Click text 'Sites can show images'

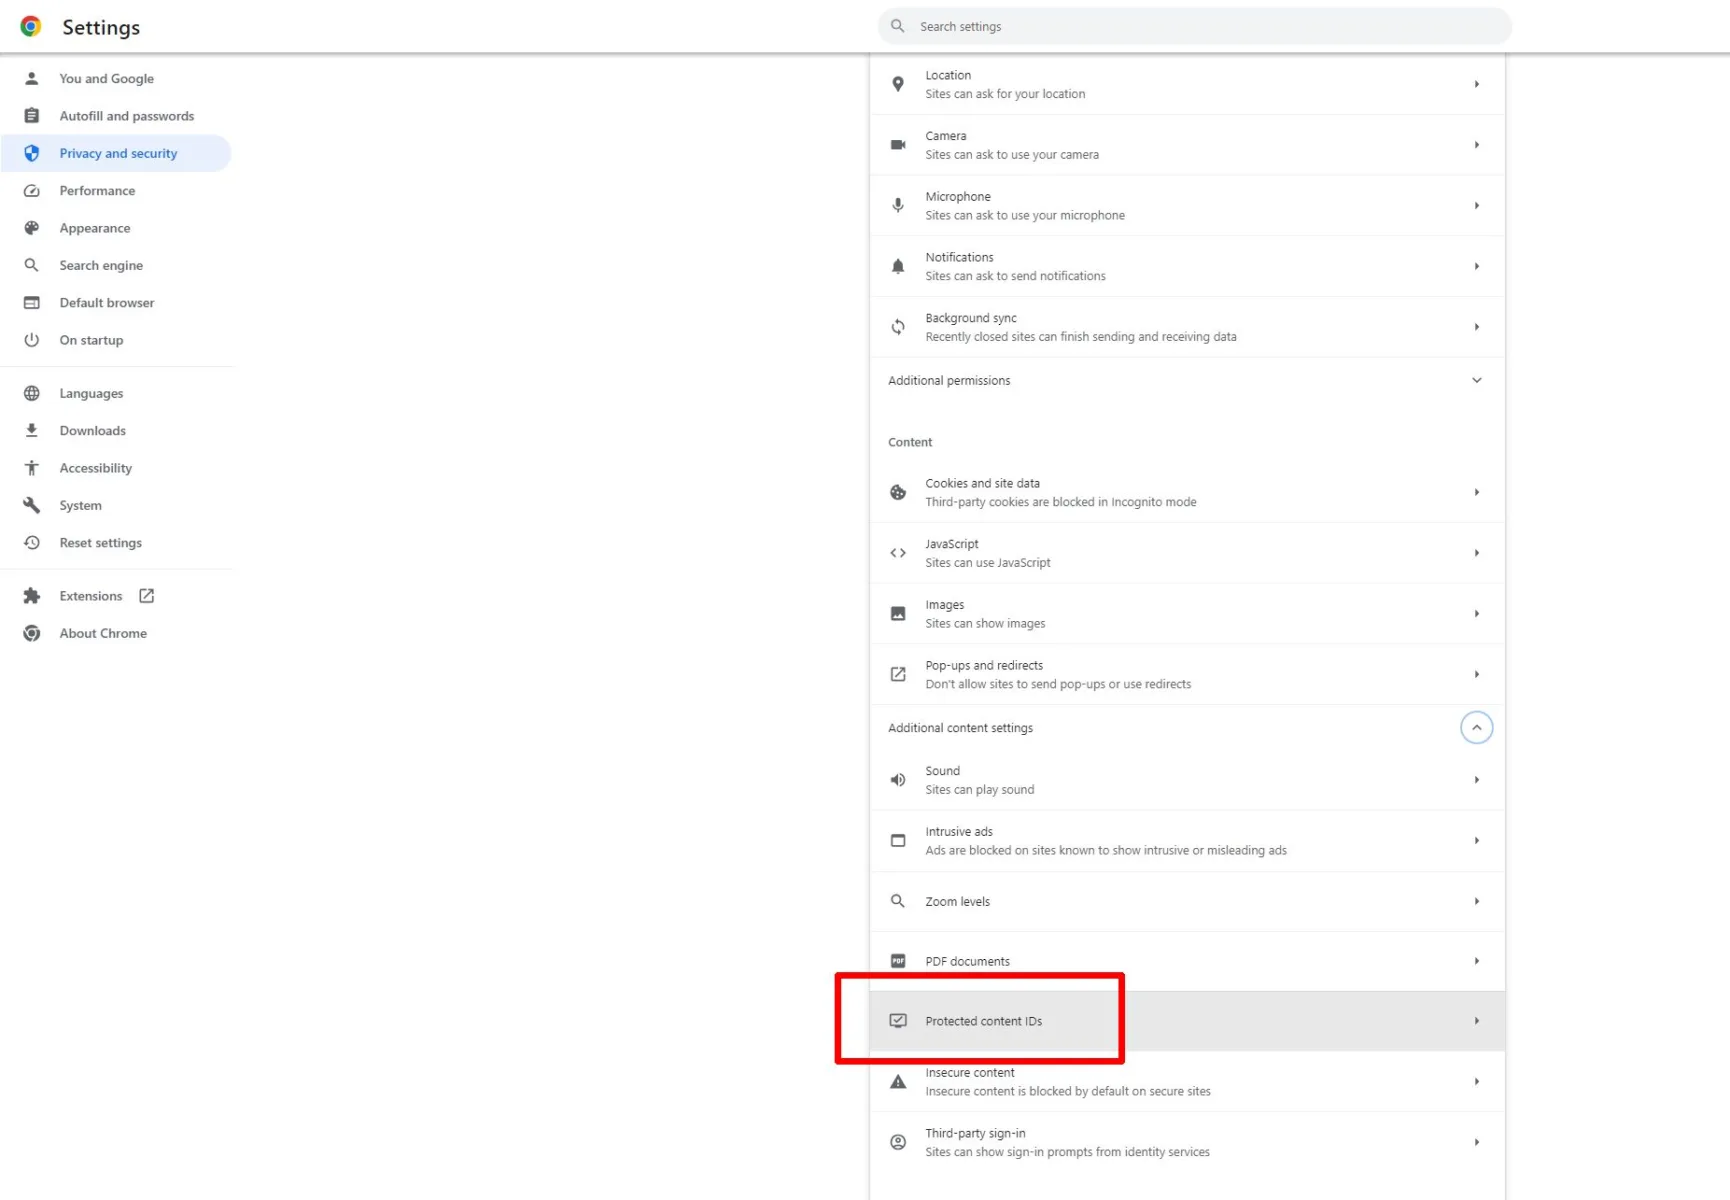pos(985,623)
